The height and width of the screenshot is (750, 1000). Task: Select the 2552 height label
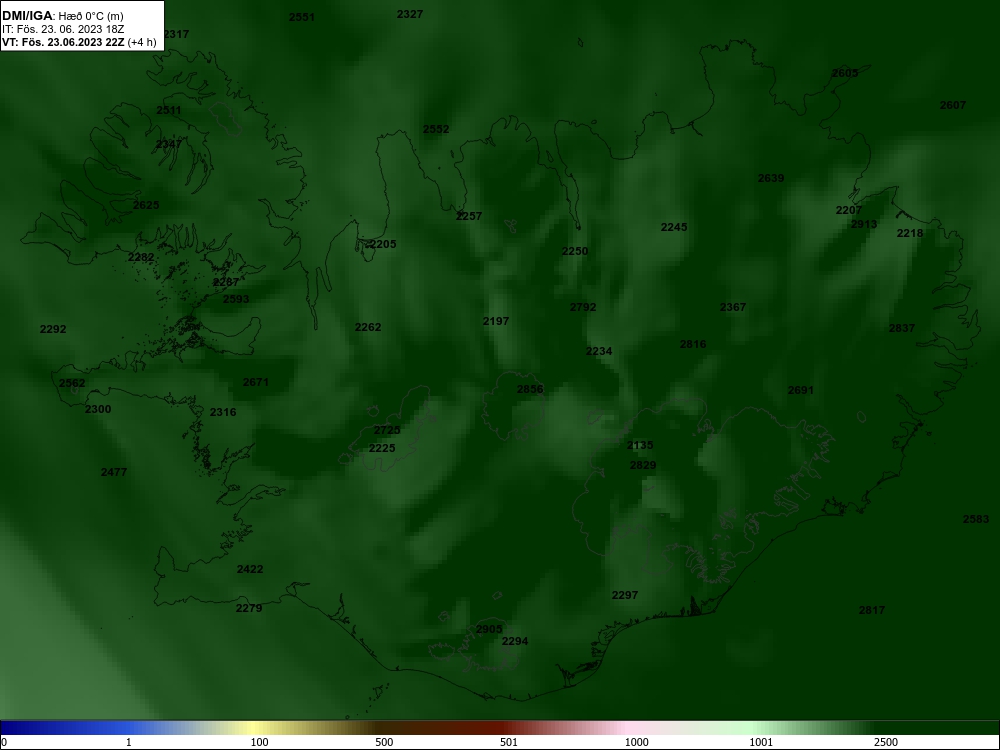pos(436,129)
